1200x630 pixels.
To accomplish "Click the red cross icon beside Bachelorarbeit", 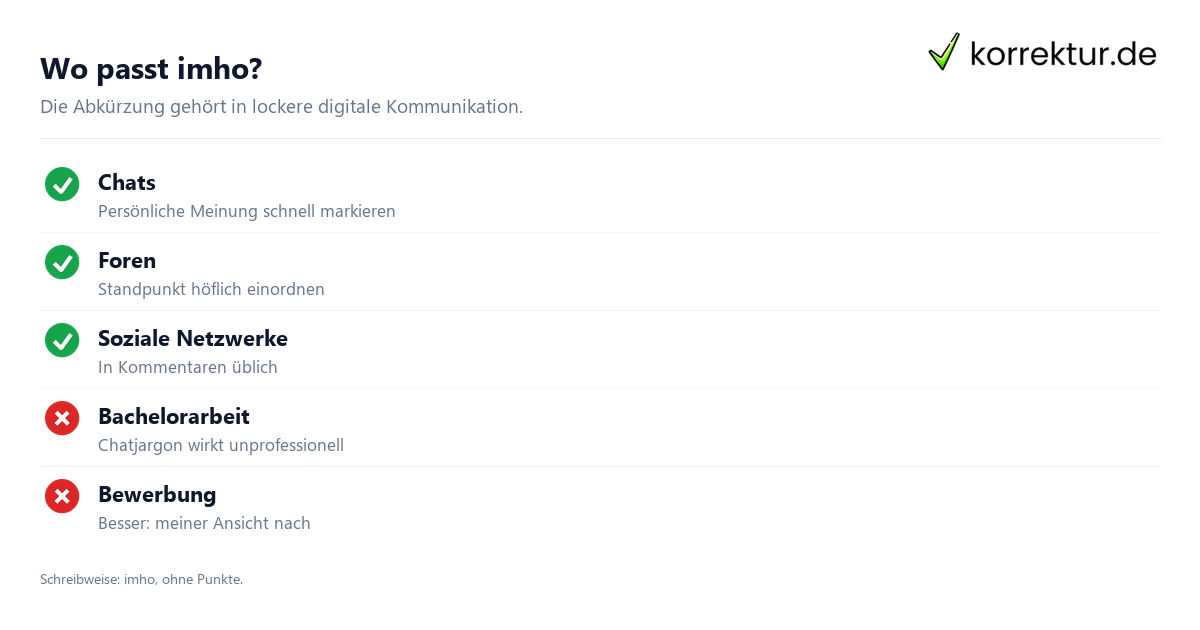I will pyautogui.click(x=62, y=418).
